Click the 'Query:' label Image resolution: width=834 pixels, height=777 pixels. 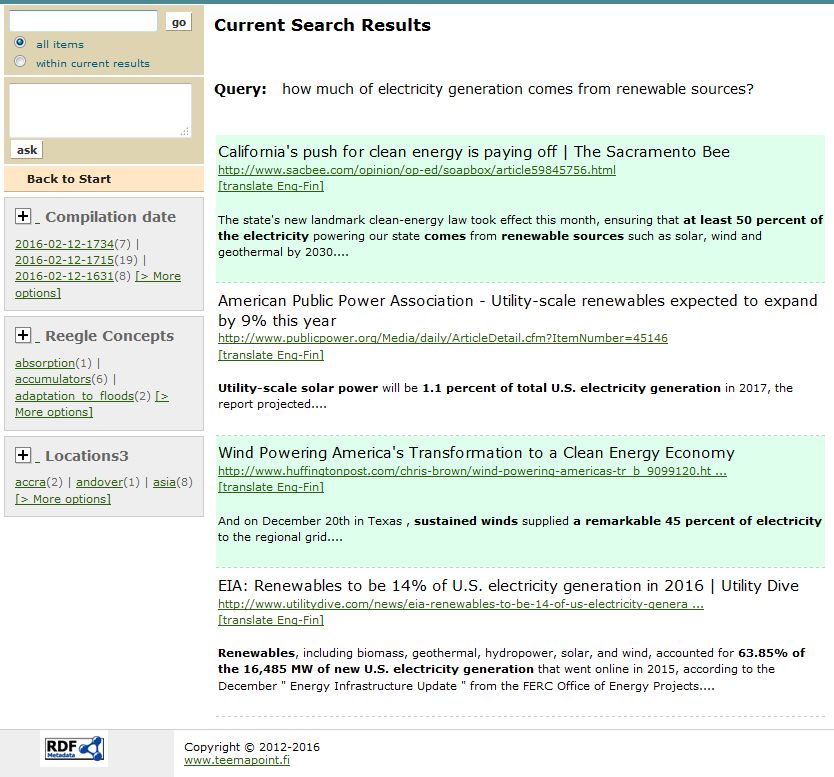[240, 89]
